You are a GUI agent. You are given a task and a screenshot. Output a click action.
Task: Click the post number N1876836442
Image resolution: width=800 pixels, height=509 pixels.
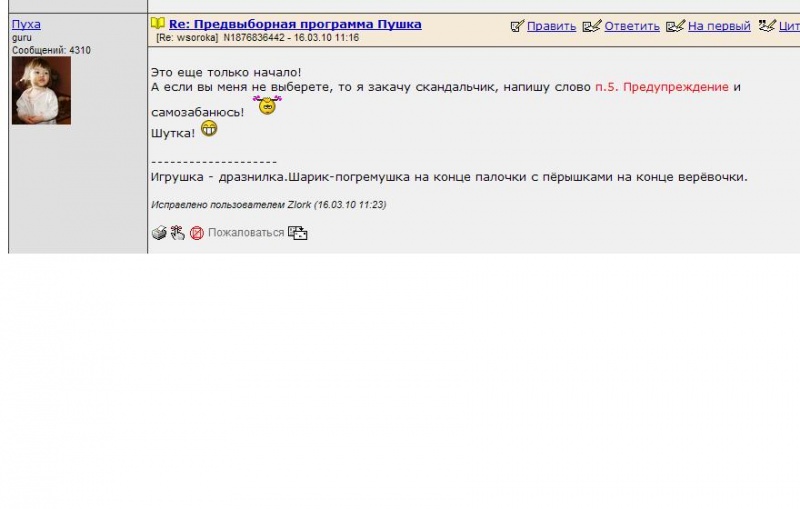click(x=254, y=38)
